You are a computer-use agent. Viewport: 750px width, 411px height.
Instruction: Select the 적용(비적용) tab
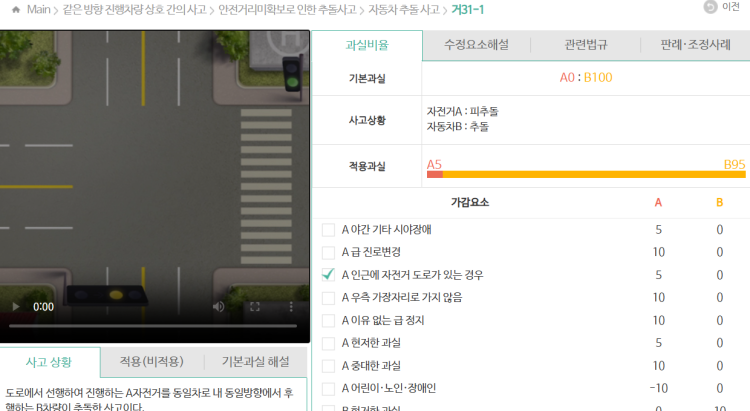pos(152,361)
